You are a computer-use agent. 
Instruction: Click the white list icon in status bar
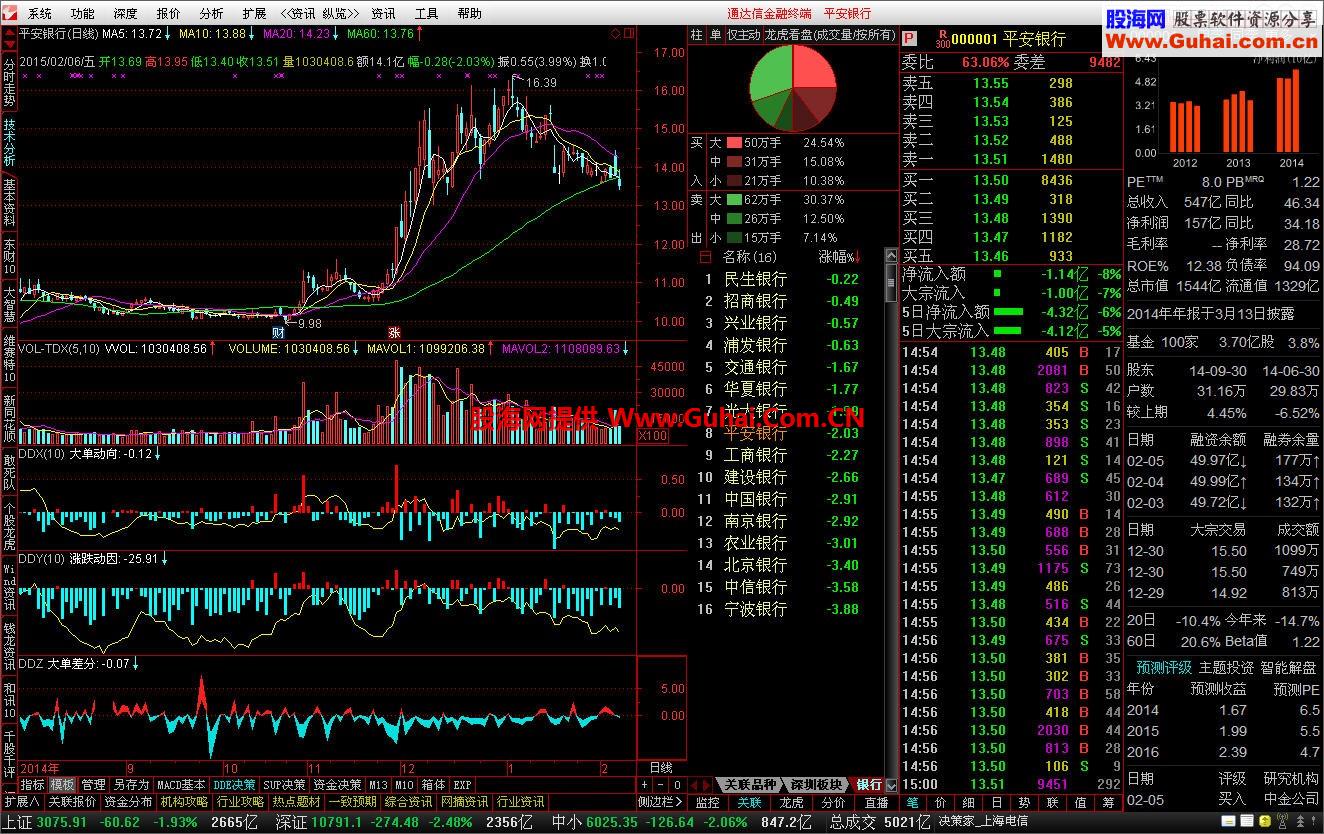click(1247, 821)
